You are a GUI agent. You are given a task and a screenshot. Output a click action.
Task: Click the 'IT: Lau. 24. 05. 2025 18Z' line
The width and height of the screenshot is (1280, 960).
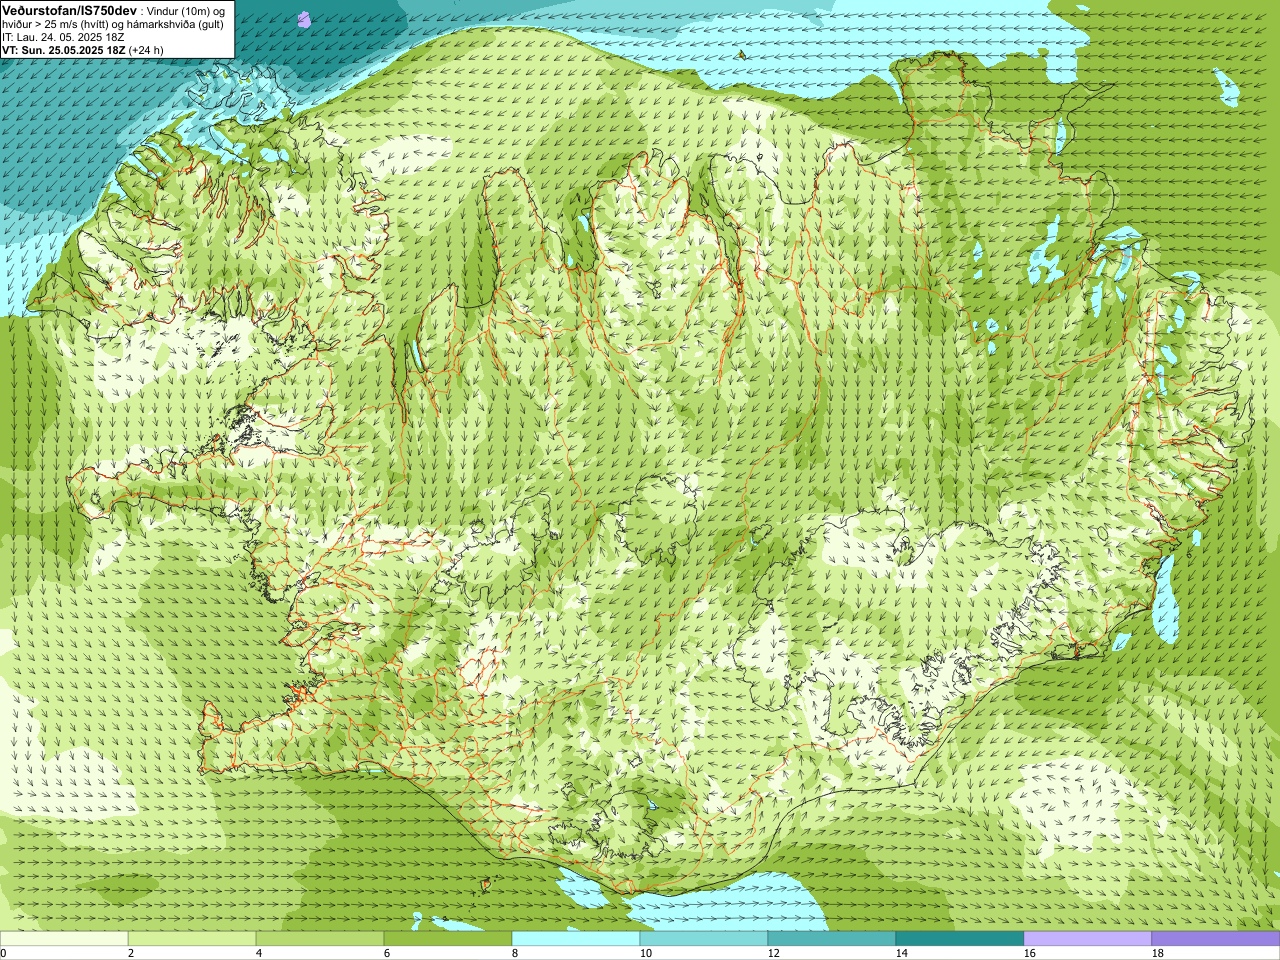63,37
